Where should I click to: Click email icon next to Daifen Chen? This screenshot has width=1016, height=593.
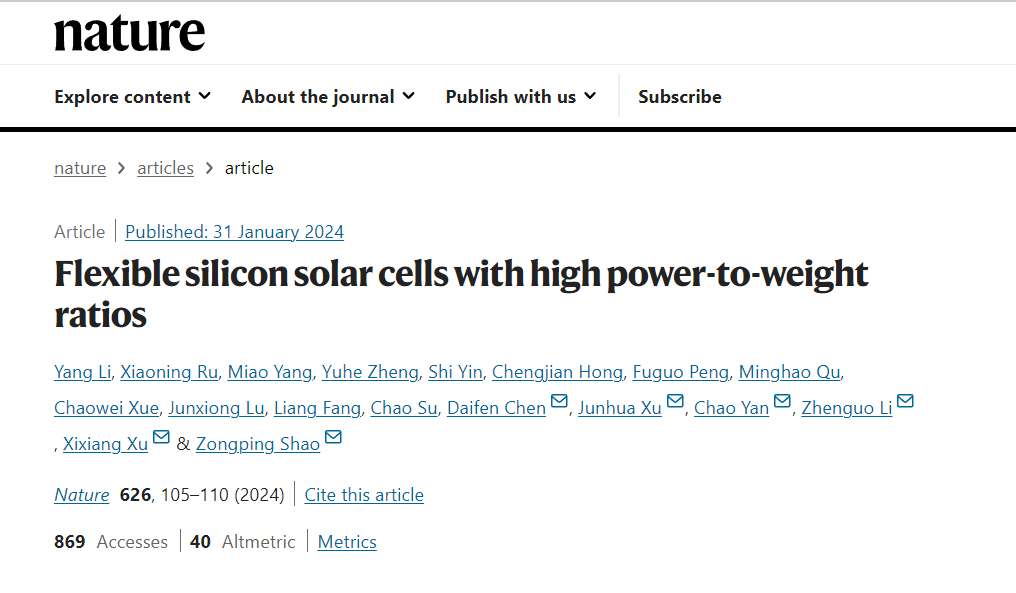coord(560,403)
